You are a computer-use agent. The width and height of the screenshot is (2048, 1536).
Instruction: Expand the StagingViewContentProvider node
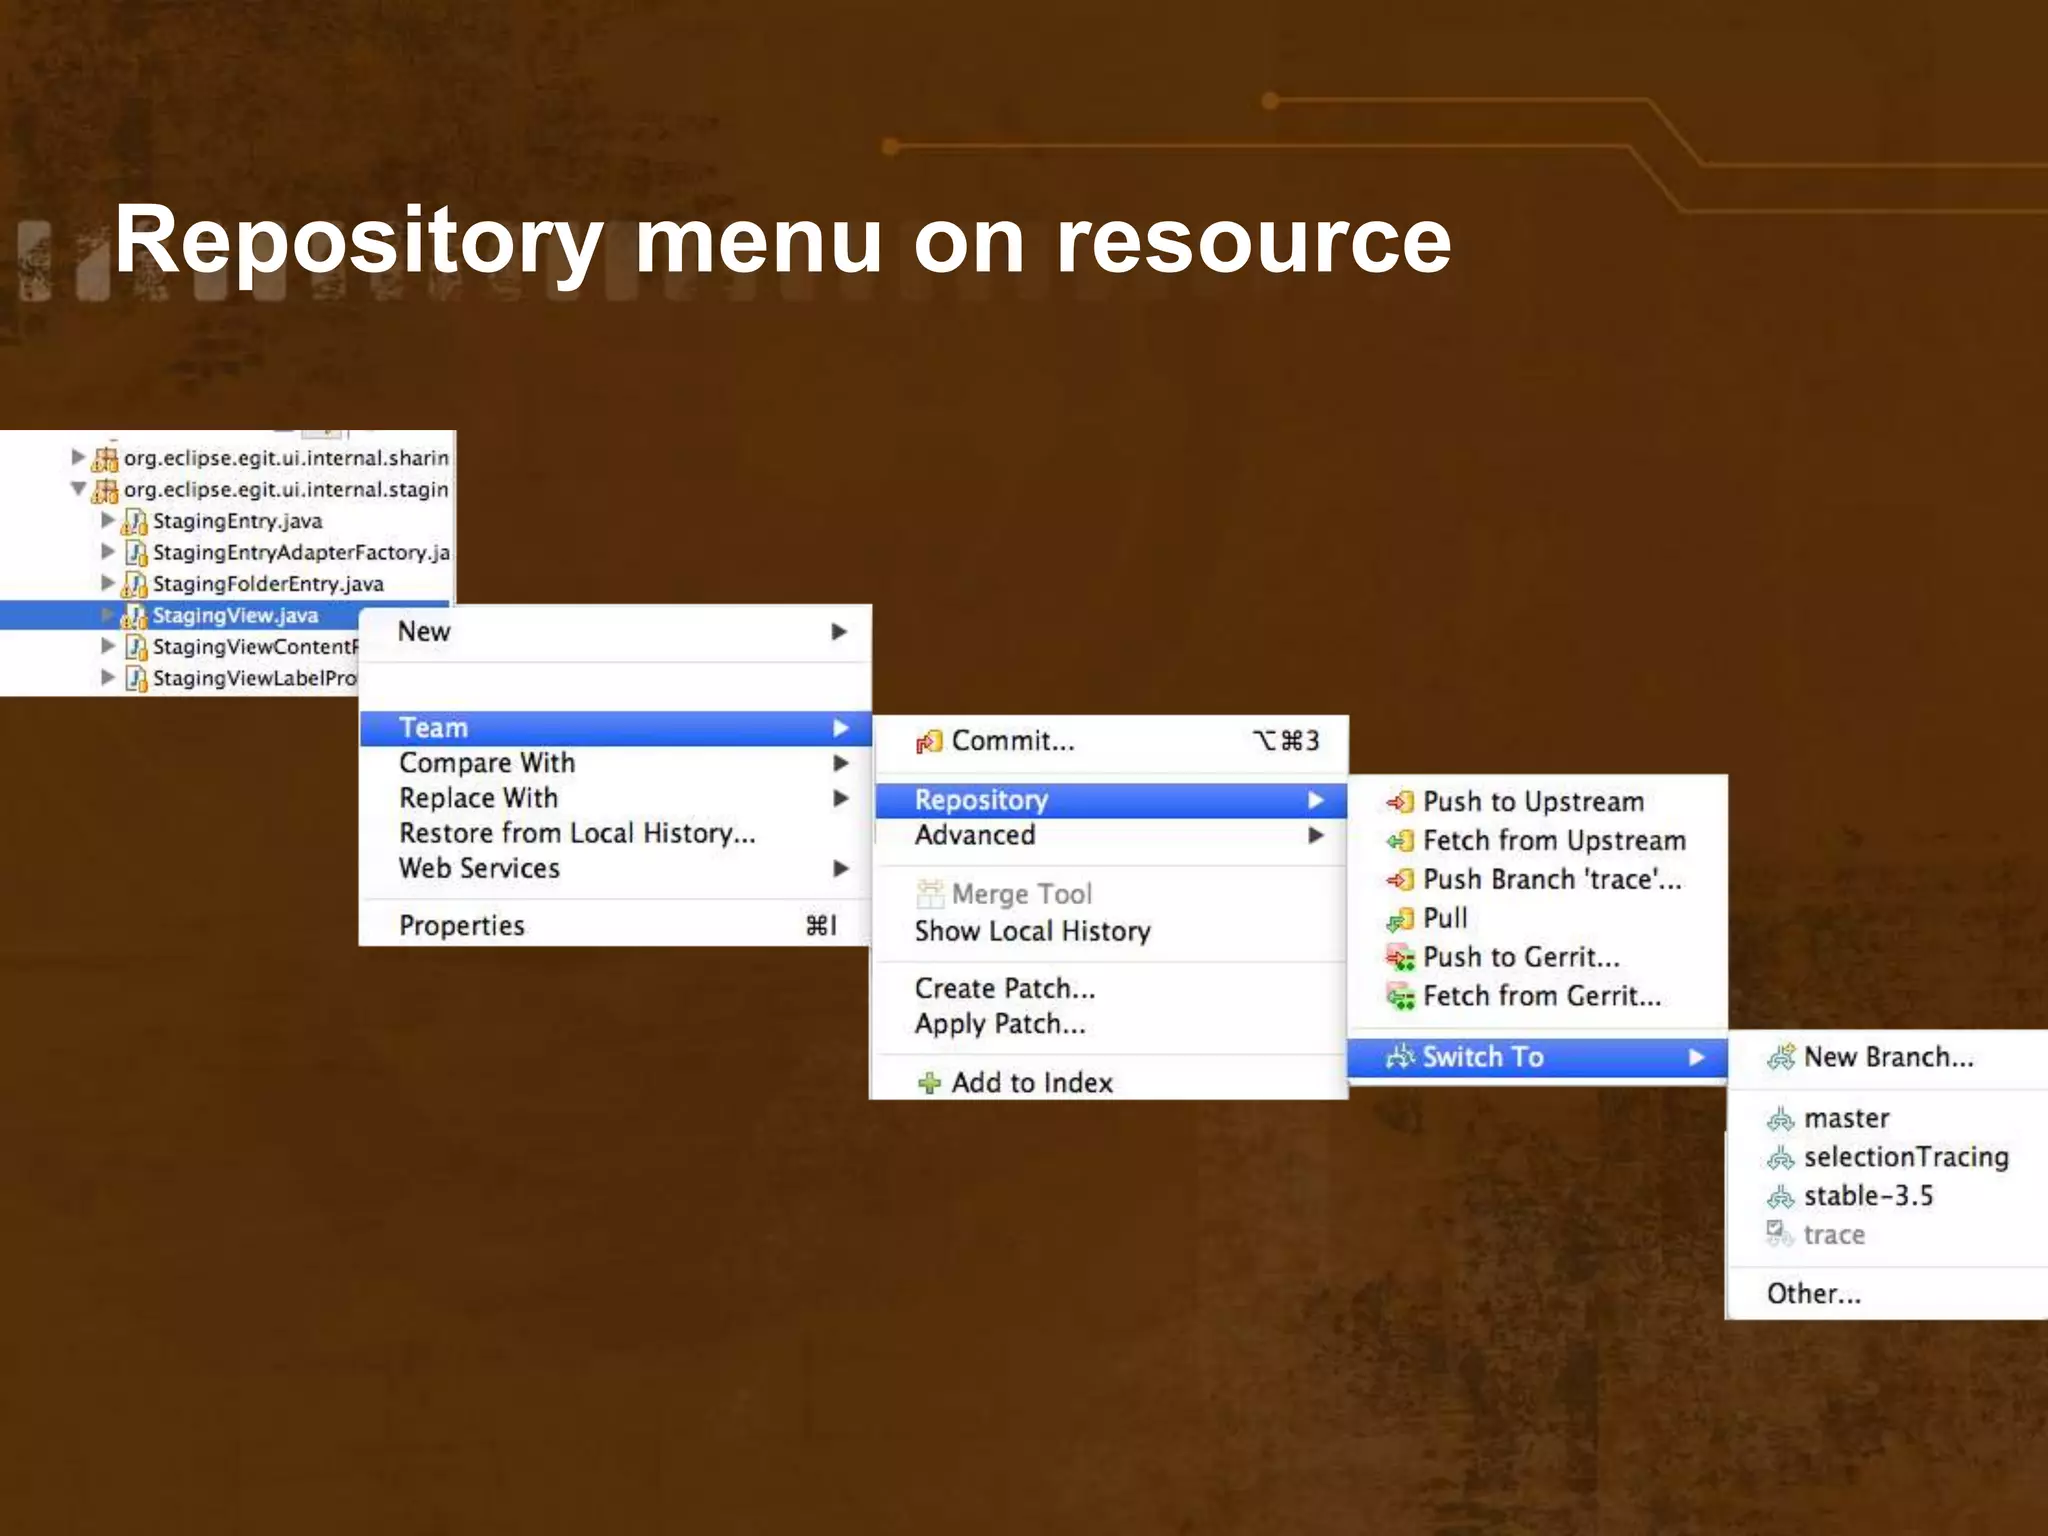(108, 646)
